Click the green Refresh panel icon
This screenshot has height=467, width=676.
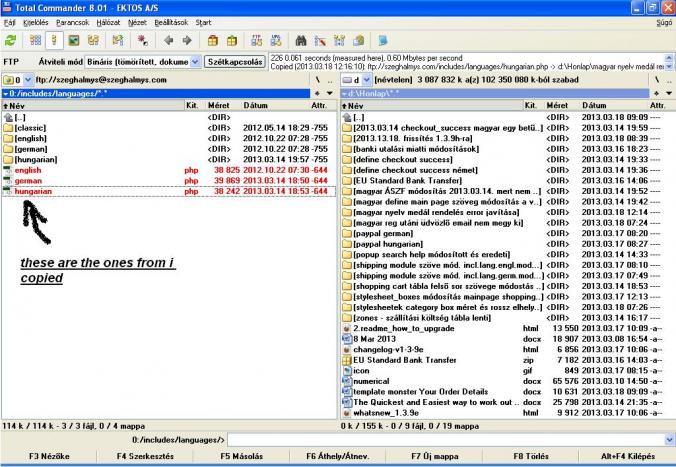(x=10, y=41)
